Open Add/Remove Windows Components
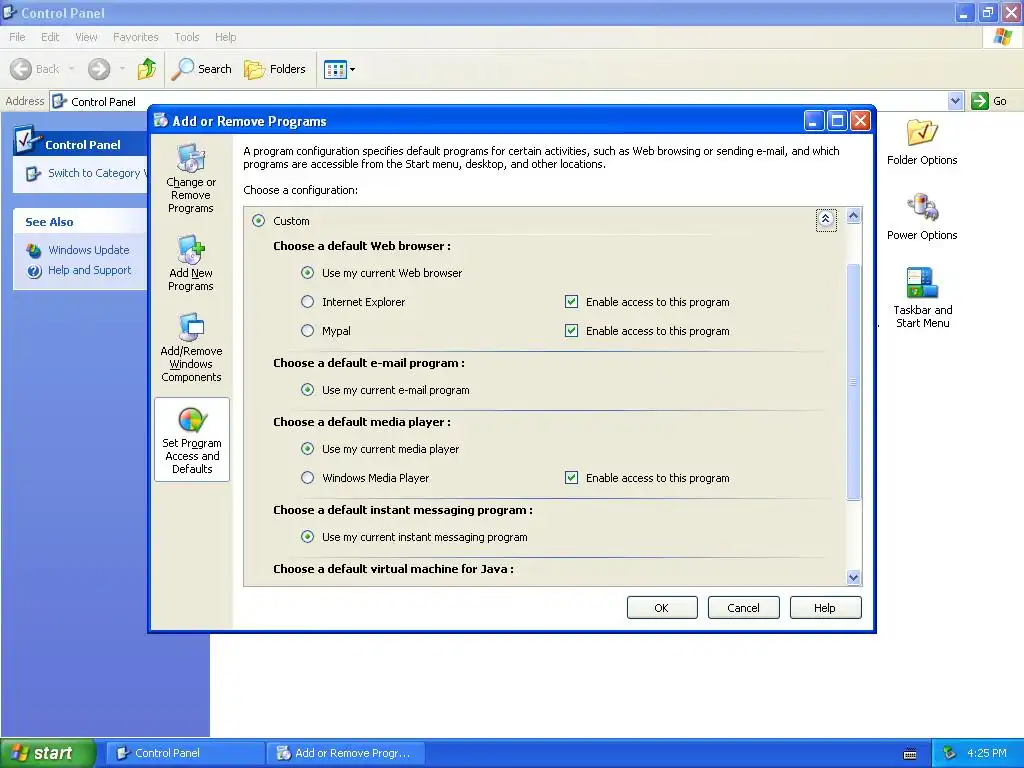This screenshot has width=1024, height=768. 191,347
